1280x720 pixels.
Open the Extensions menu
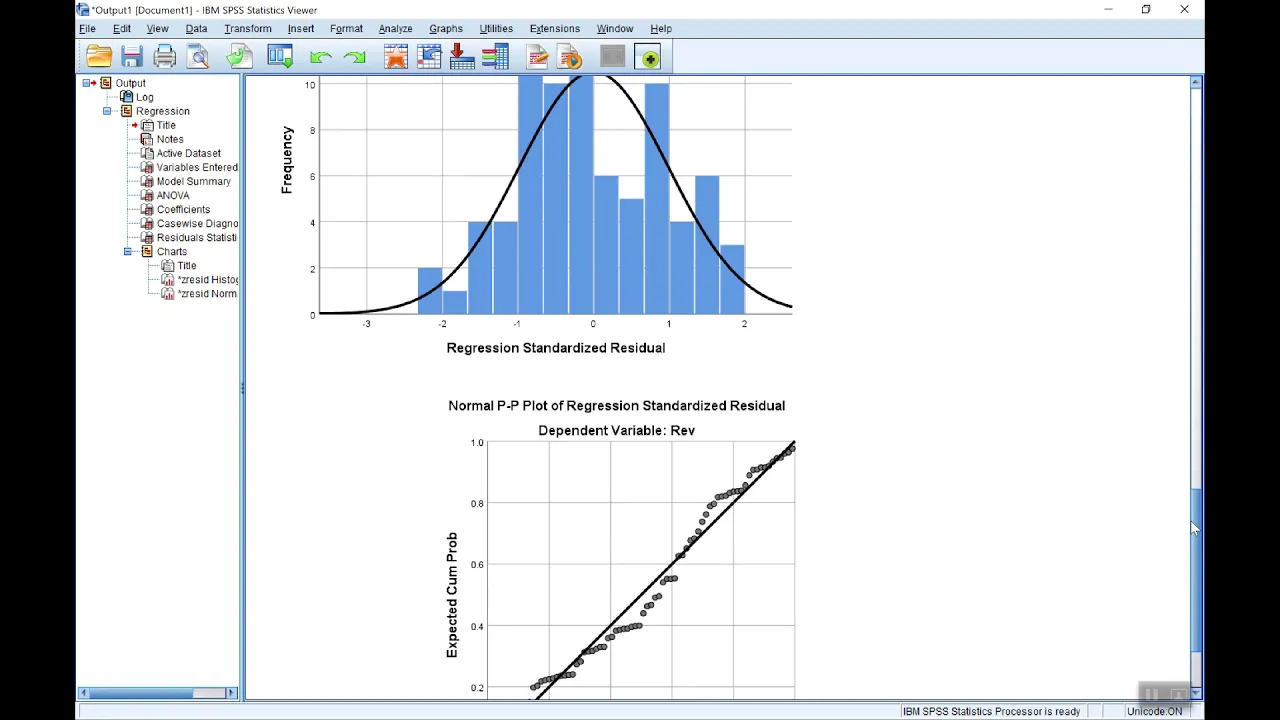pyautogui.click(x=554, y=29)
